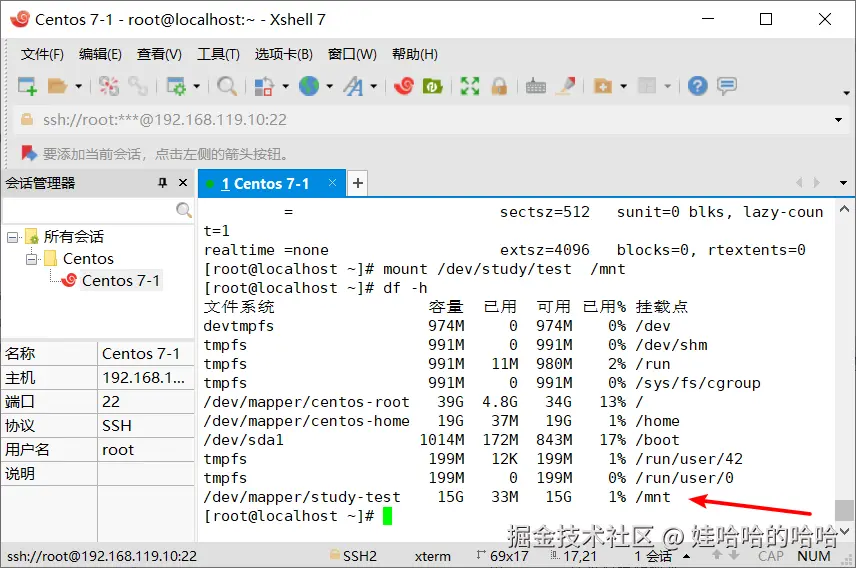Open the 编辑(E) menu
The width and height of the screenshot is (856, 568).
tap(100, 54)
